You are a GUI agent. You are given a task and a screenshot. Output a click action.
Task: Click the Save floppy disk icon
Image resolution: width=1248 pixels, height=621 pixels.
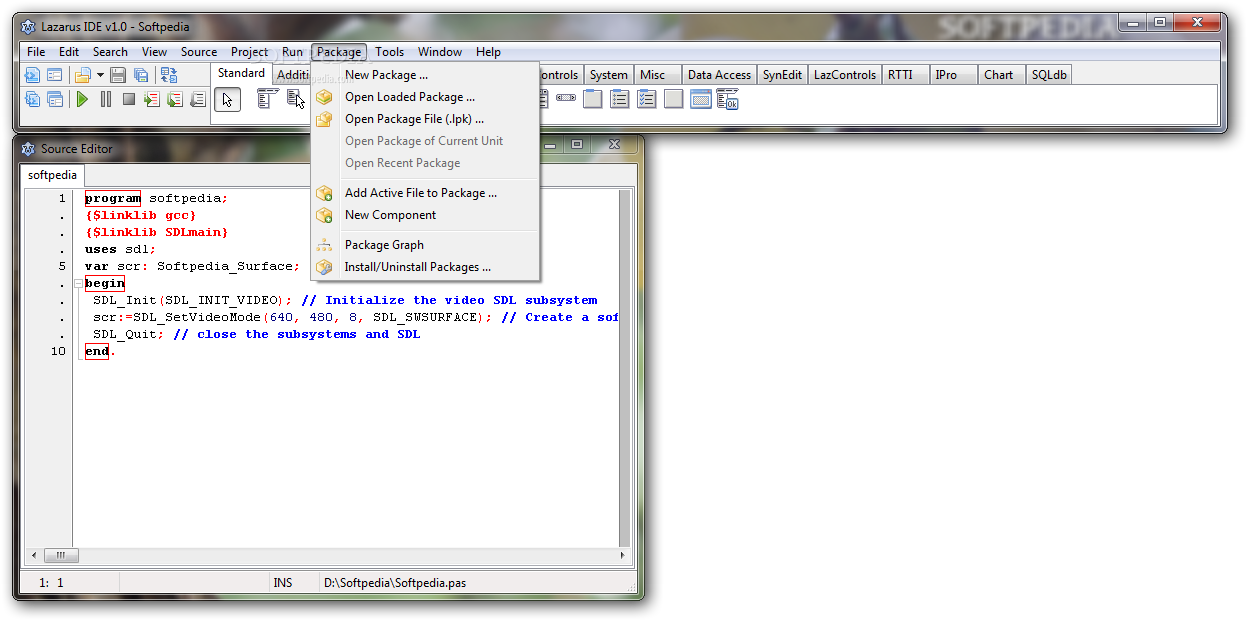(x=118, y=75)
